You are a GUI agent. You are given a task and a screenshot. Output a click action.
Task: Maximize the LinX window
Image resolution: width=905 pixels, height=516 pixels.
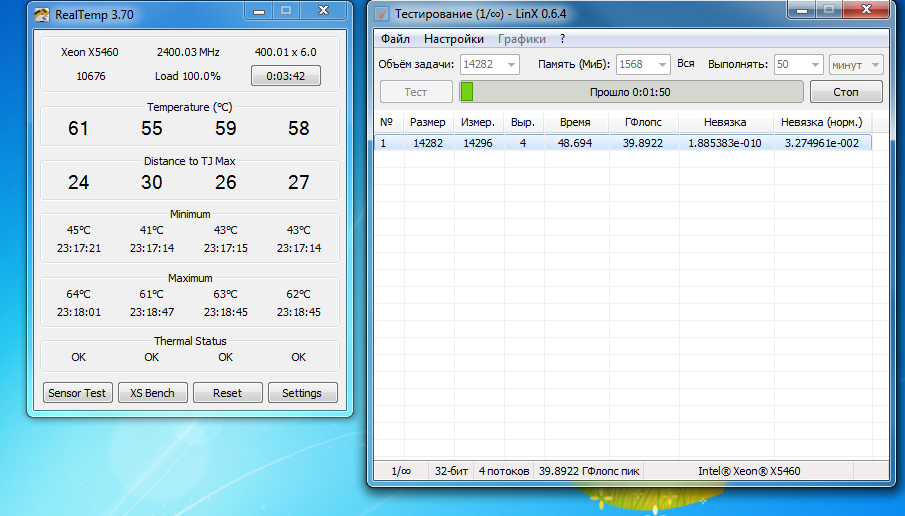pyautogui.click(x=829, y=10)
